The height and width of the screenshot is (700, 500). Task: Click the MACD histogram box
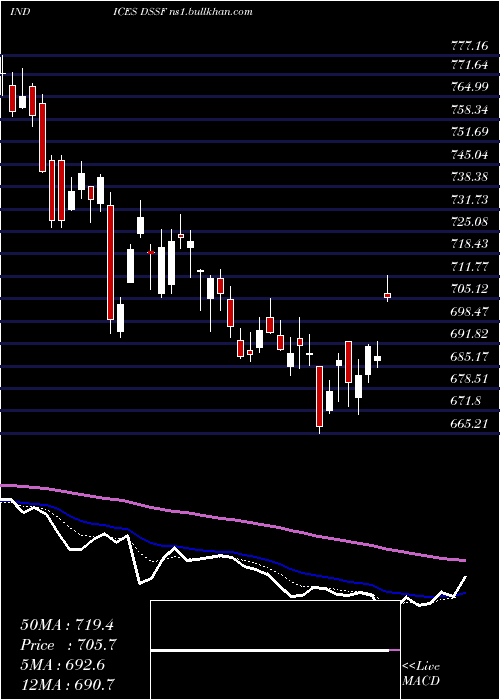click(275, 650)
